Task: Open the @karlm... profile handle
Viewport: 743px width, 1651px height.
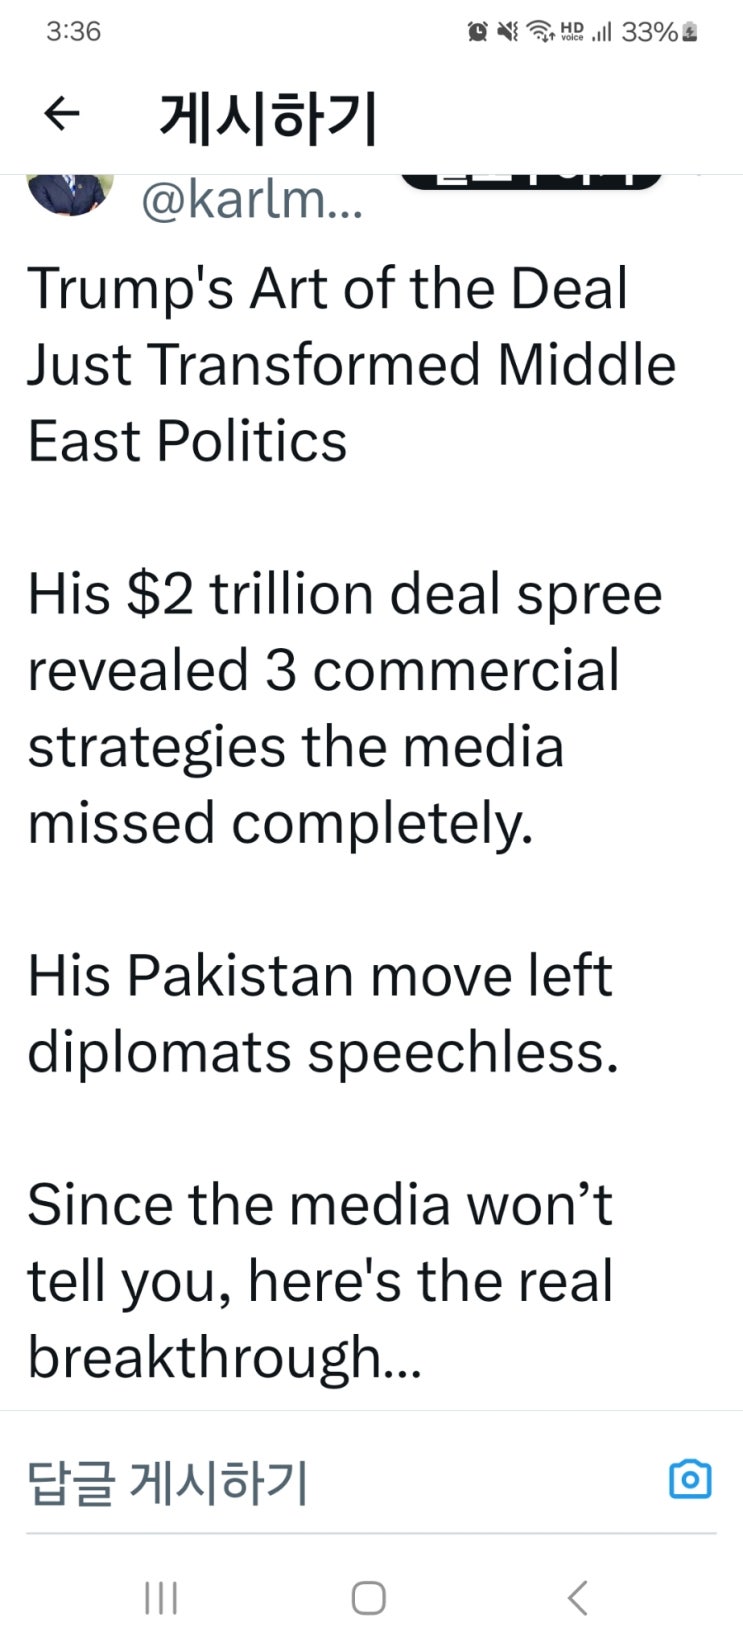Action: [252, 200]
